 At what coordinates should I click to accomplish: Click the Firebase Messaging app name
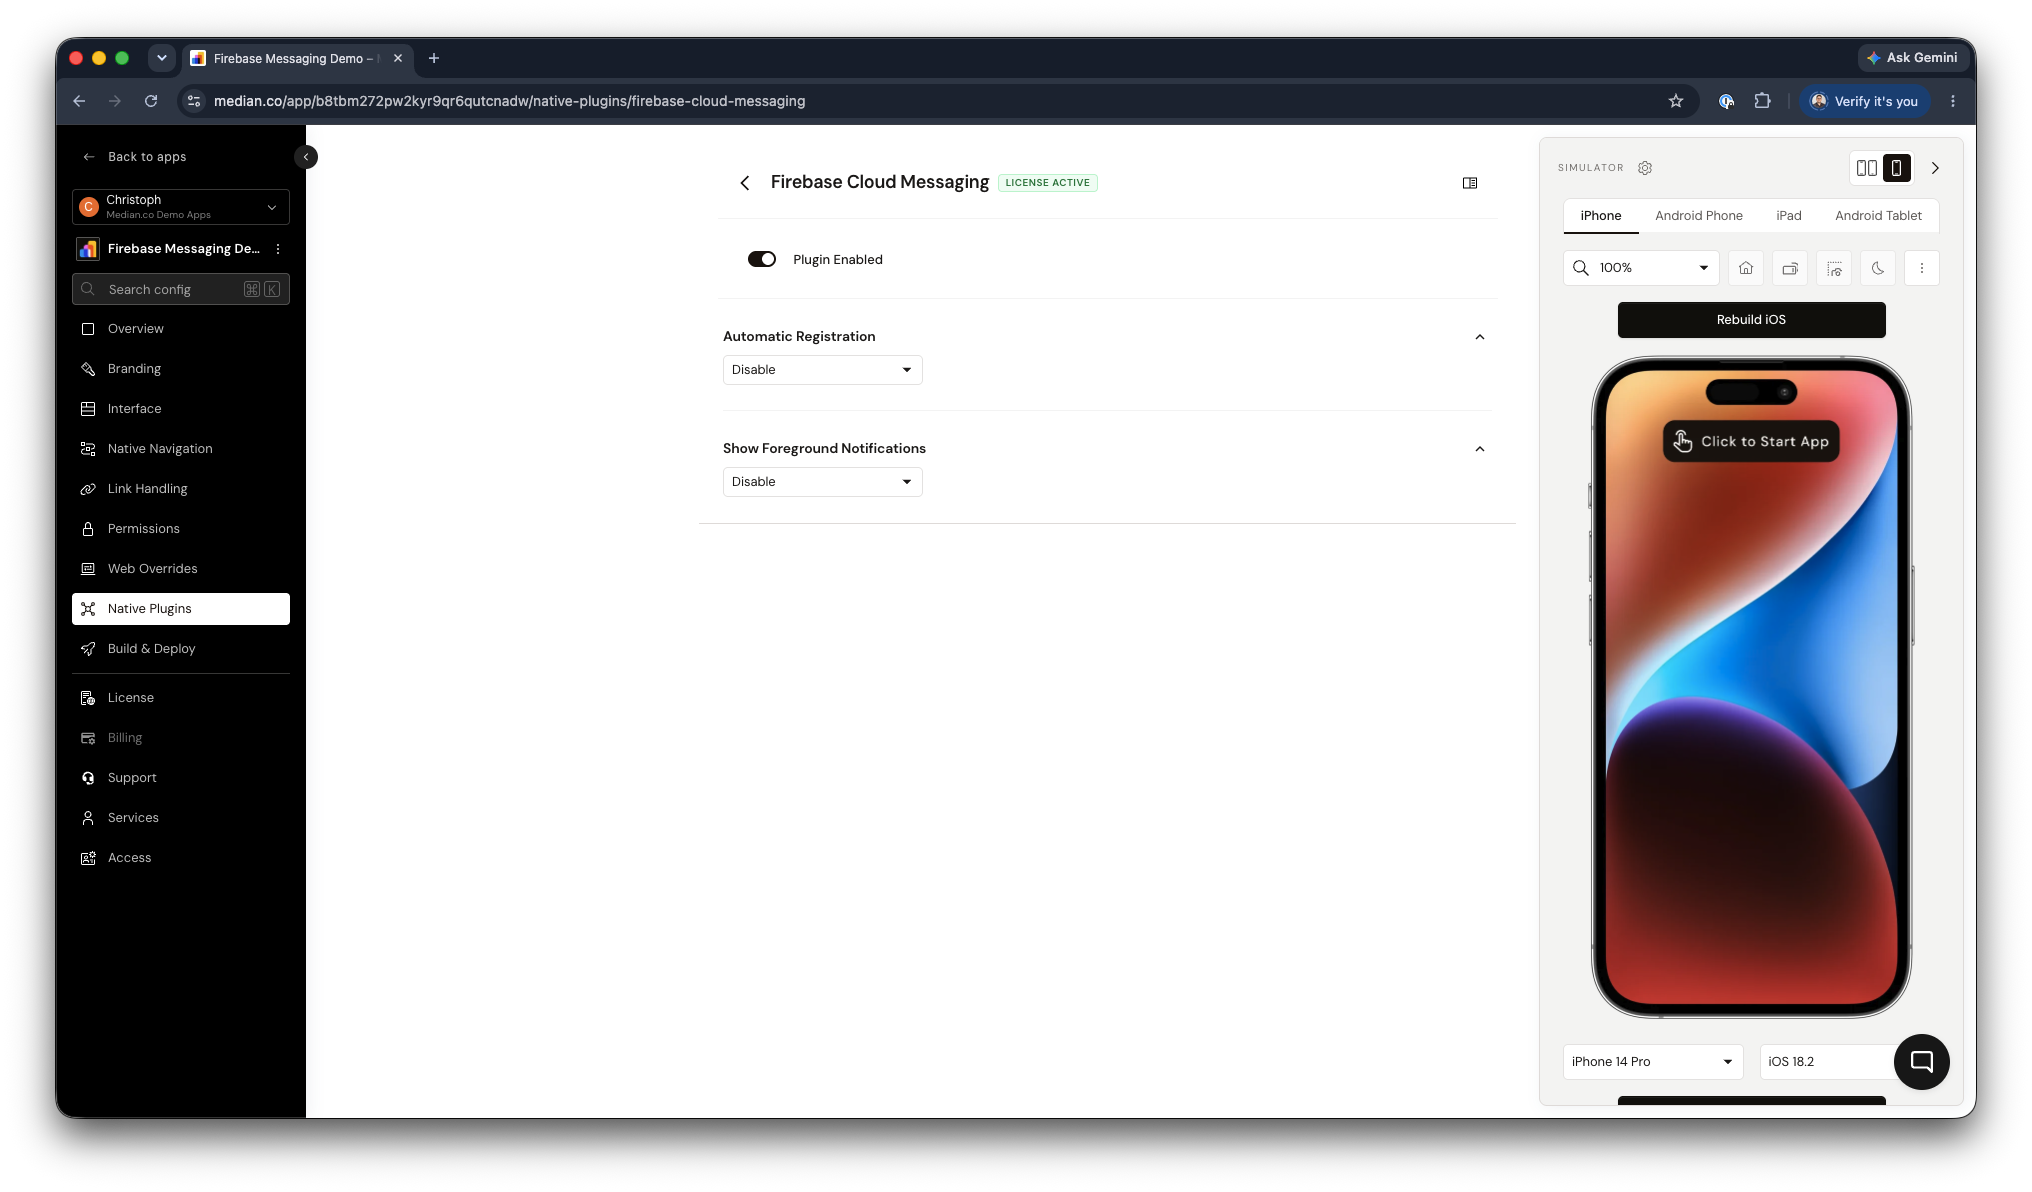click(184, 249)
